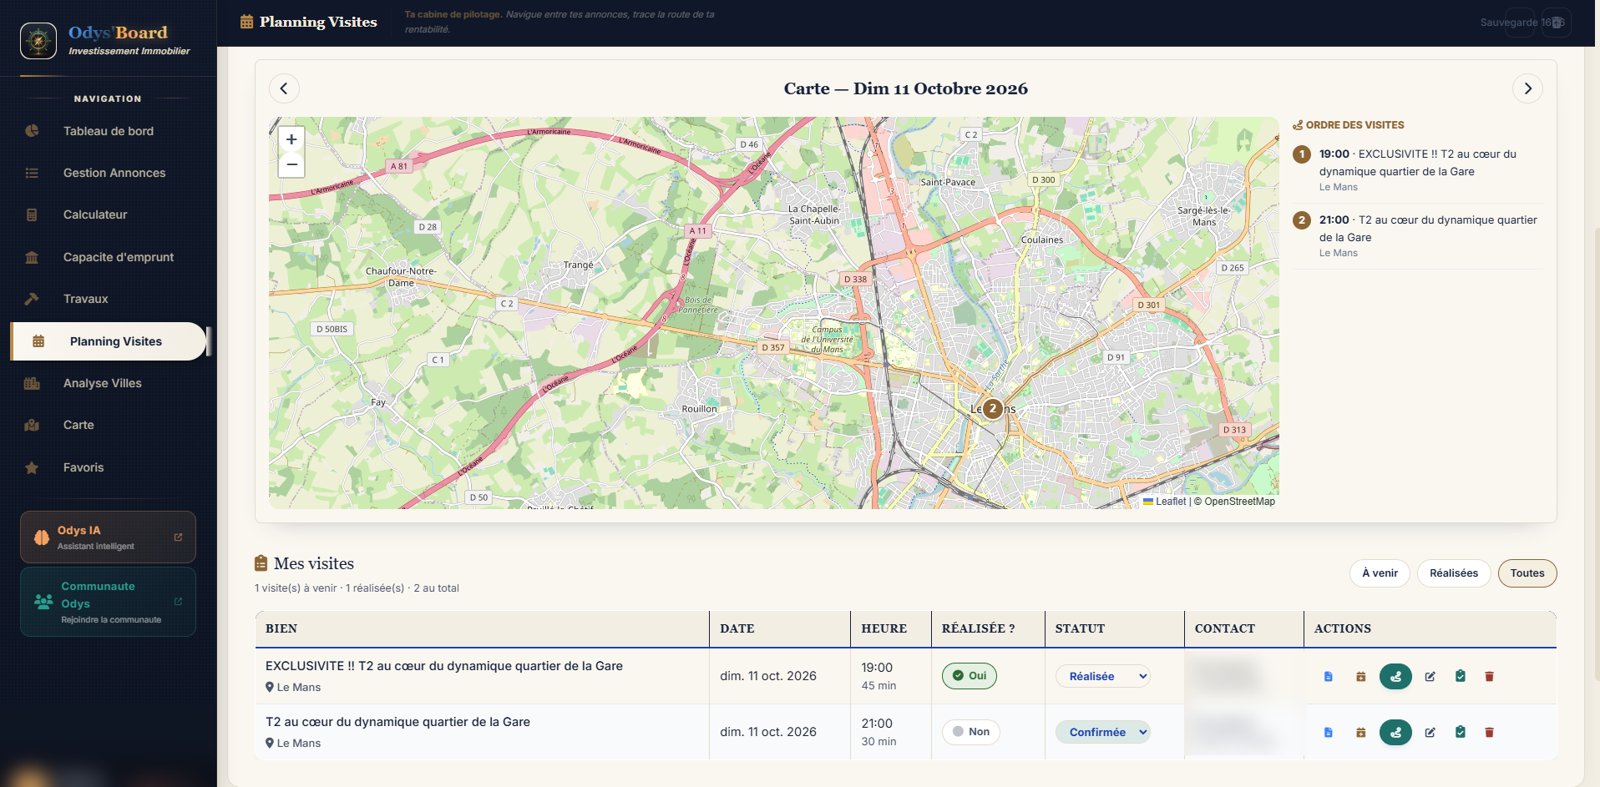This screenshot has width=1600, height=787.
Task: Zoom in on the map
Action: click(291, 140)
